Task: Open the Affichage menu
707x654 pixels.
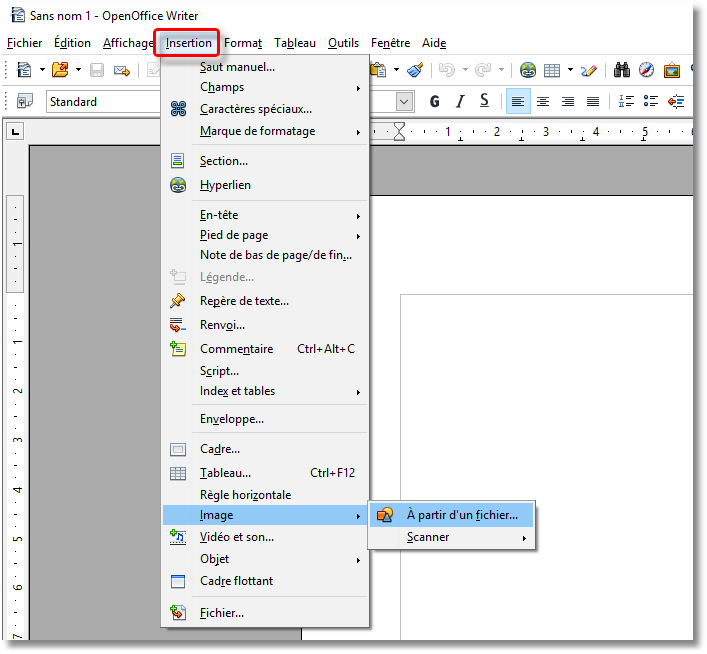Action: tap(128, 43)
